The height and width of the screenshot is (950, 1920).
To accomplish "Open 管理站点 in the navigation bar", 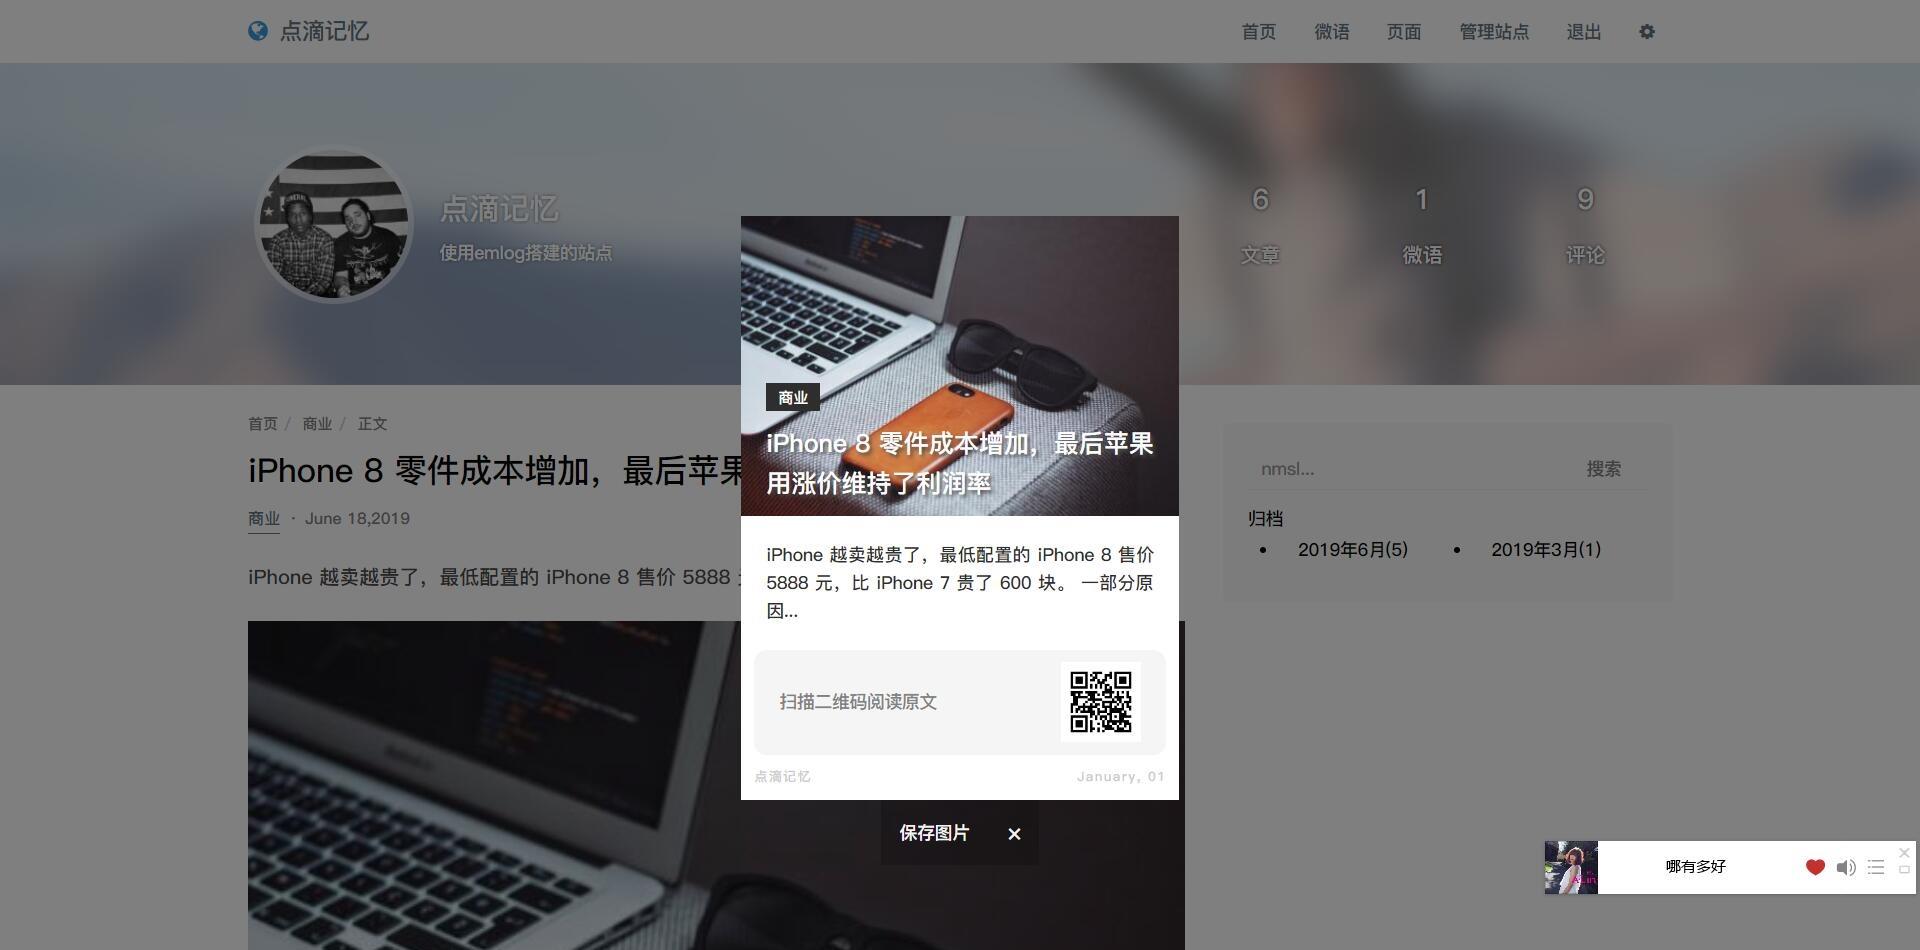I will [1494, 32].
